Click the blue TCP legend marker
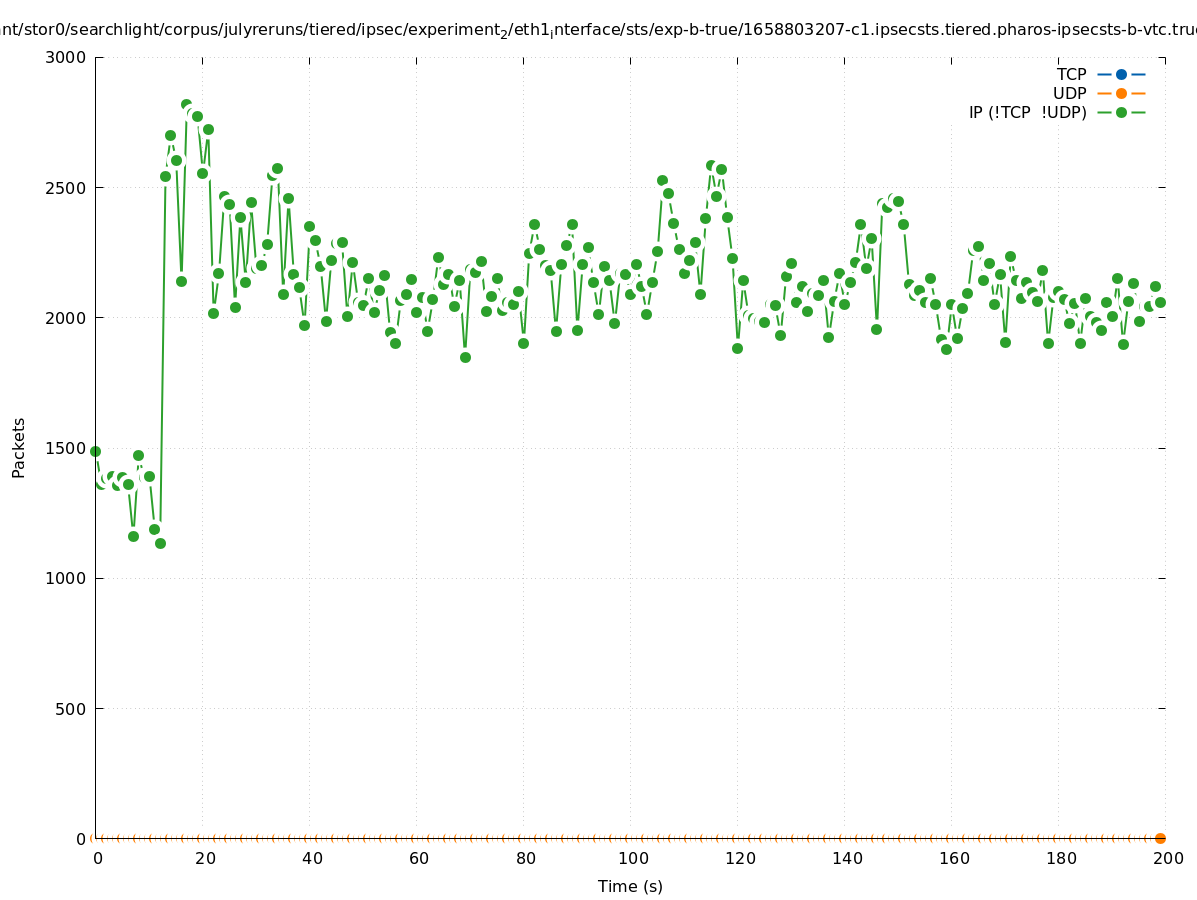This screenshot has height=900, width=1197. click(x=1121, y=74)
